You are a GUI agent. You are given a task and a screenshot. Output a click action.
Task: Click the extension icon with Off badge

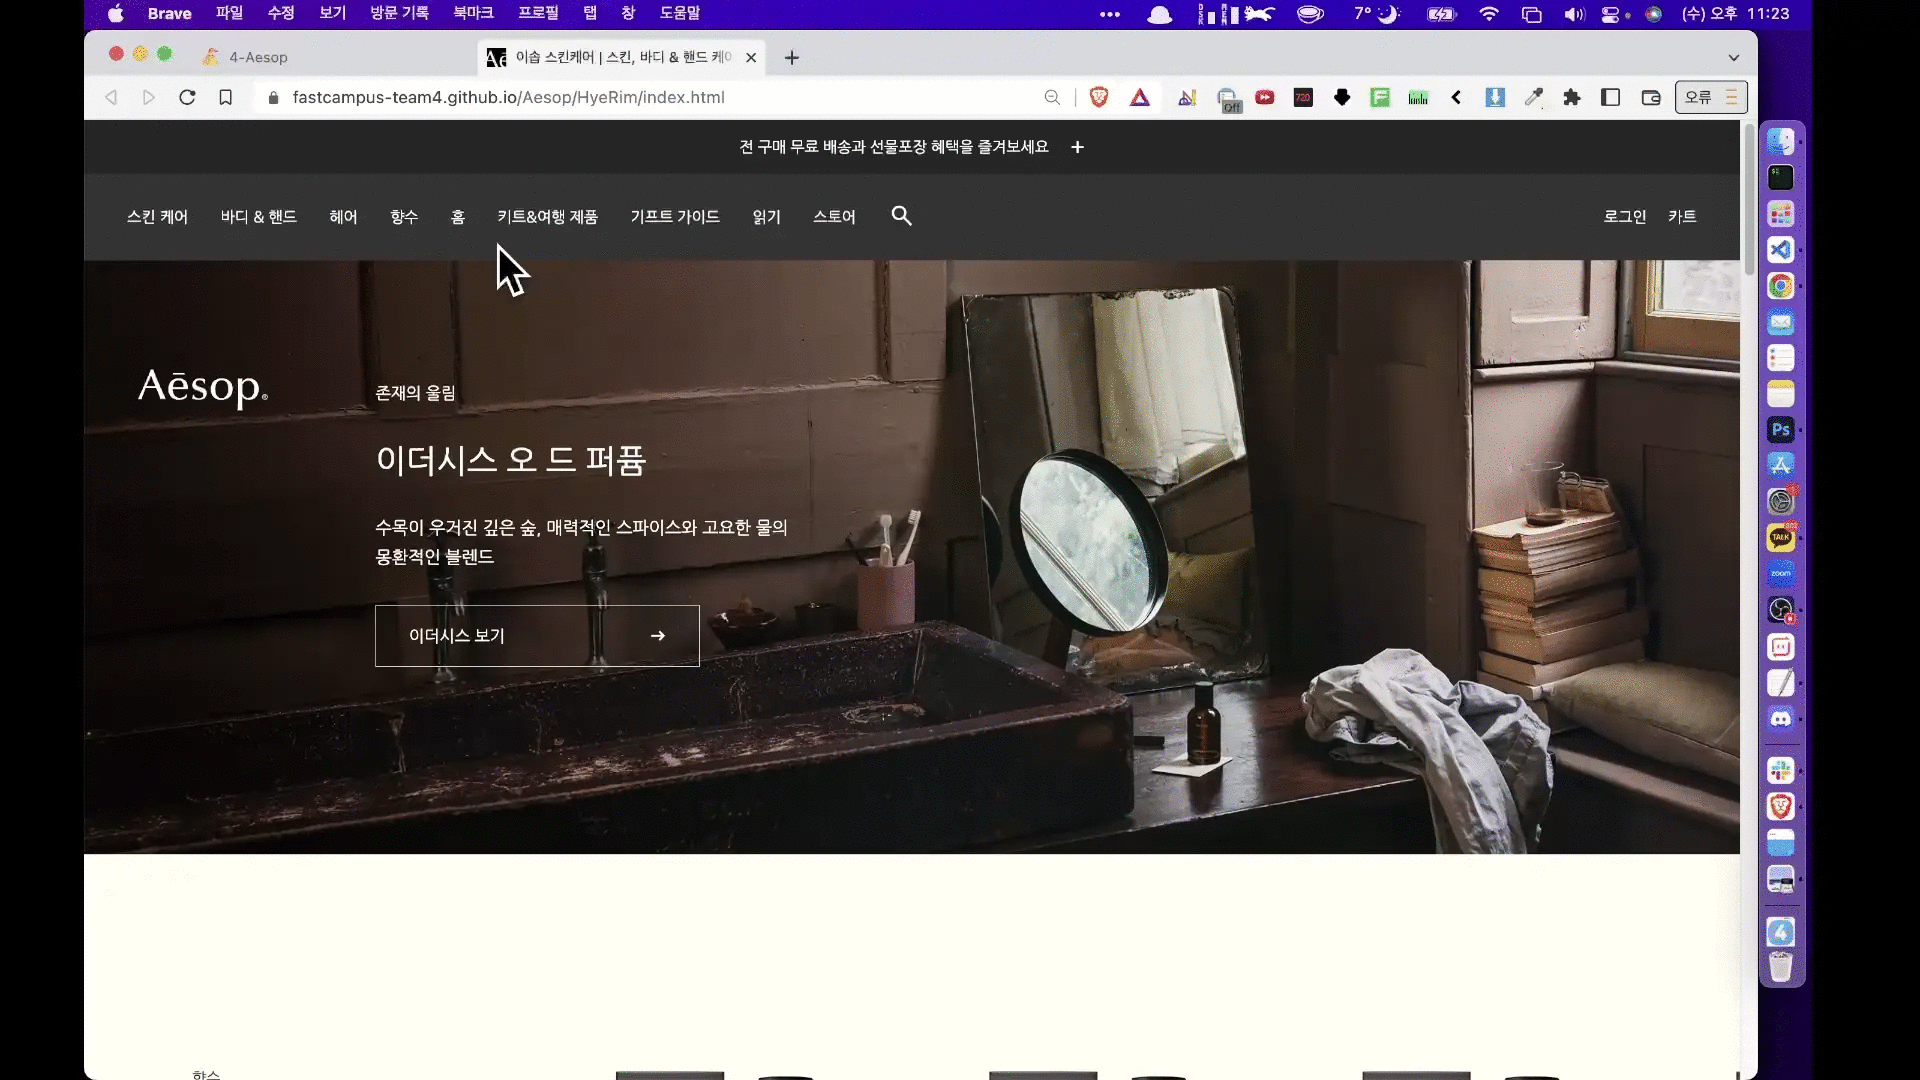[x=1228, y=99]
